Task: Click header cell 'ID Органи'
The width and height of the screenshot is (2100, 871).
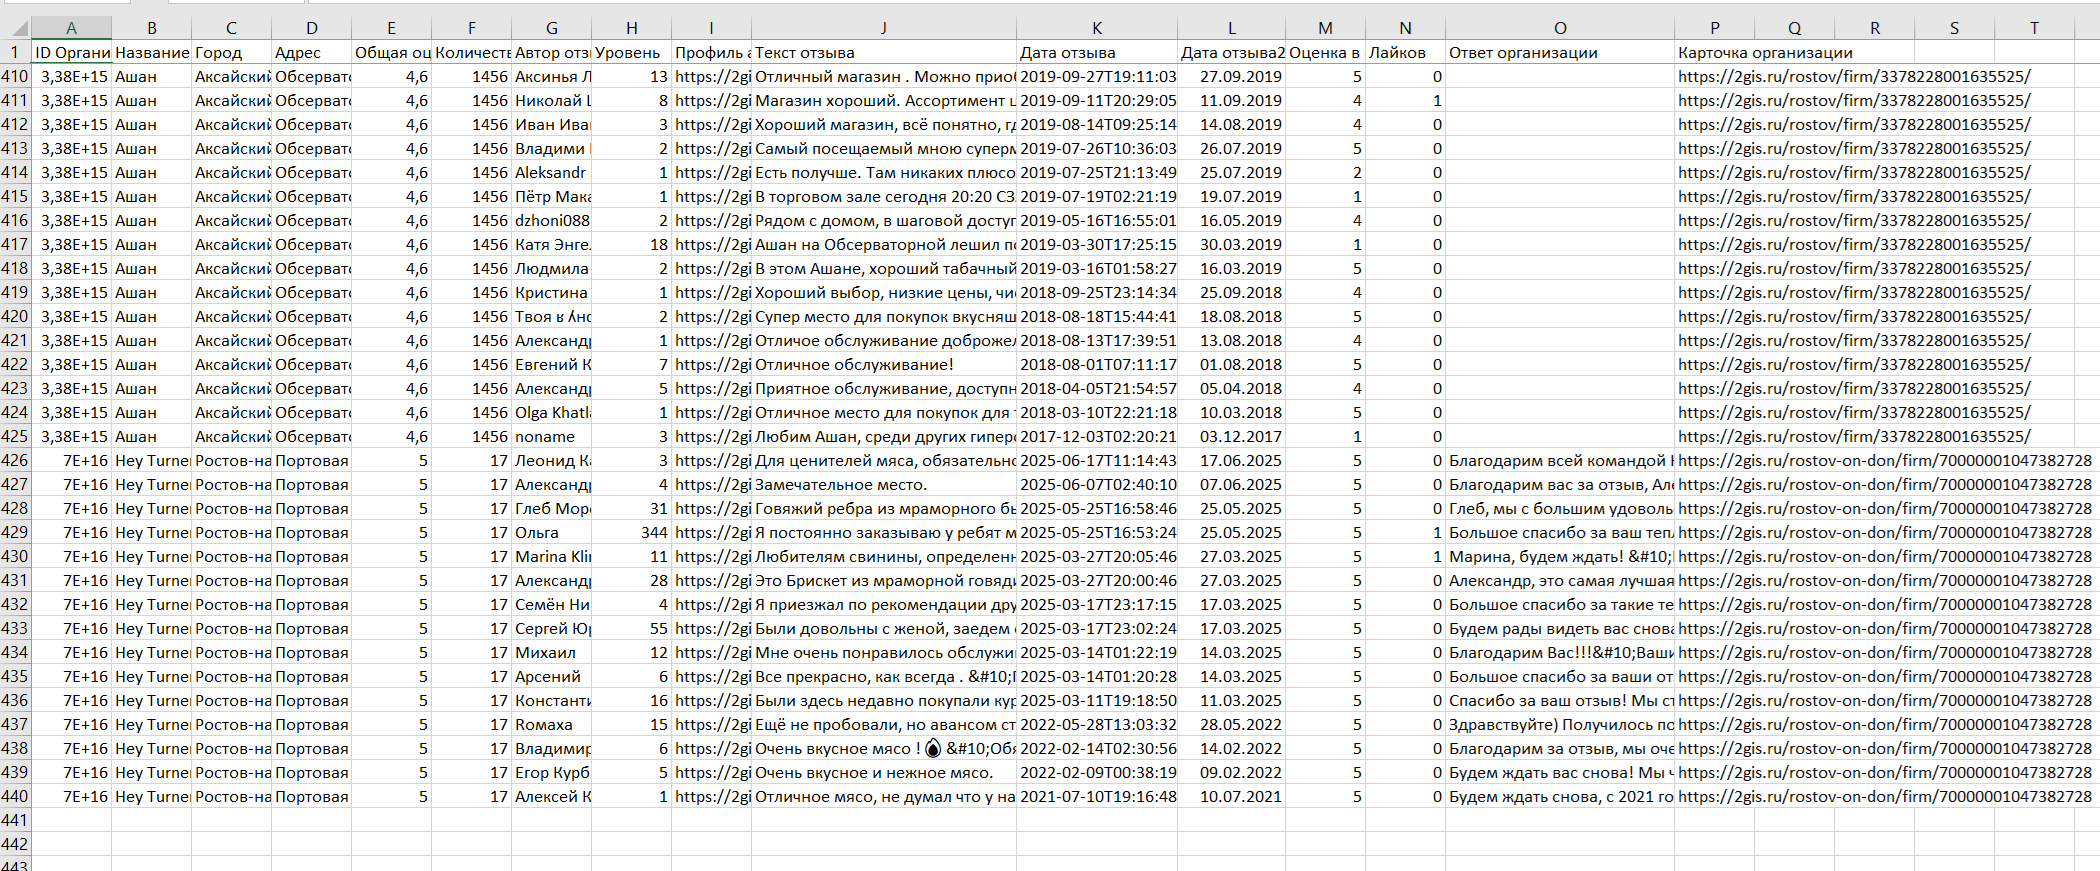Action: [71, 52]
